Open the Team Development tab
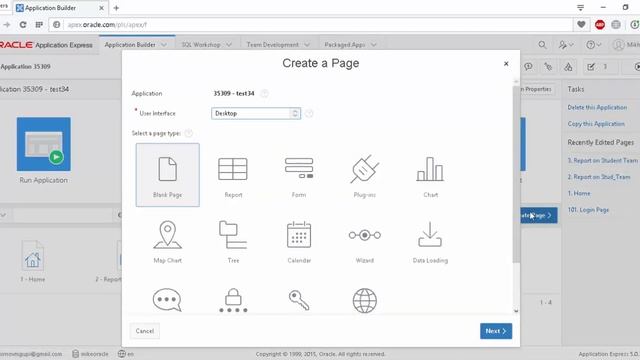 272,45
